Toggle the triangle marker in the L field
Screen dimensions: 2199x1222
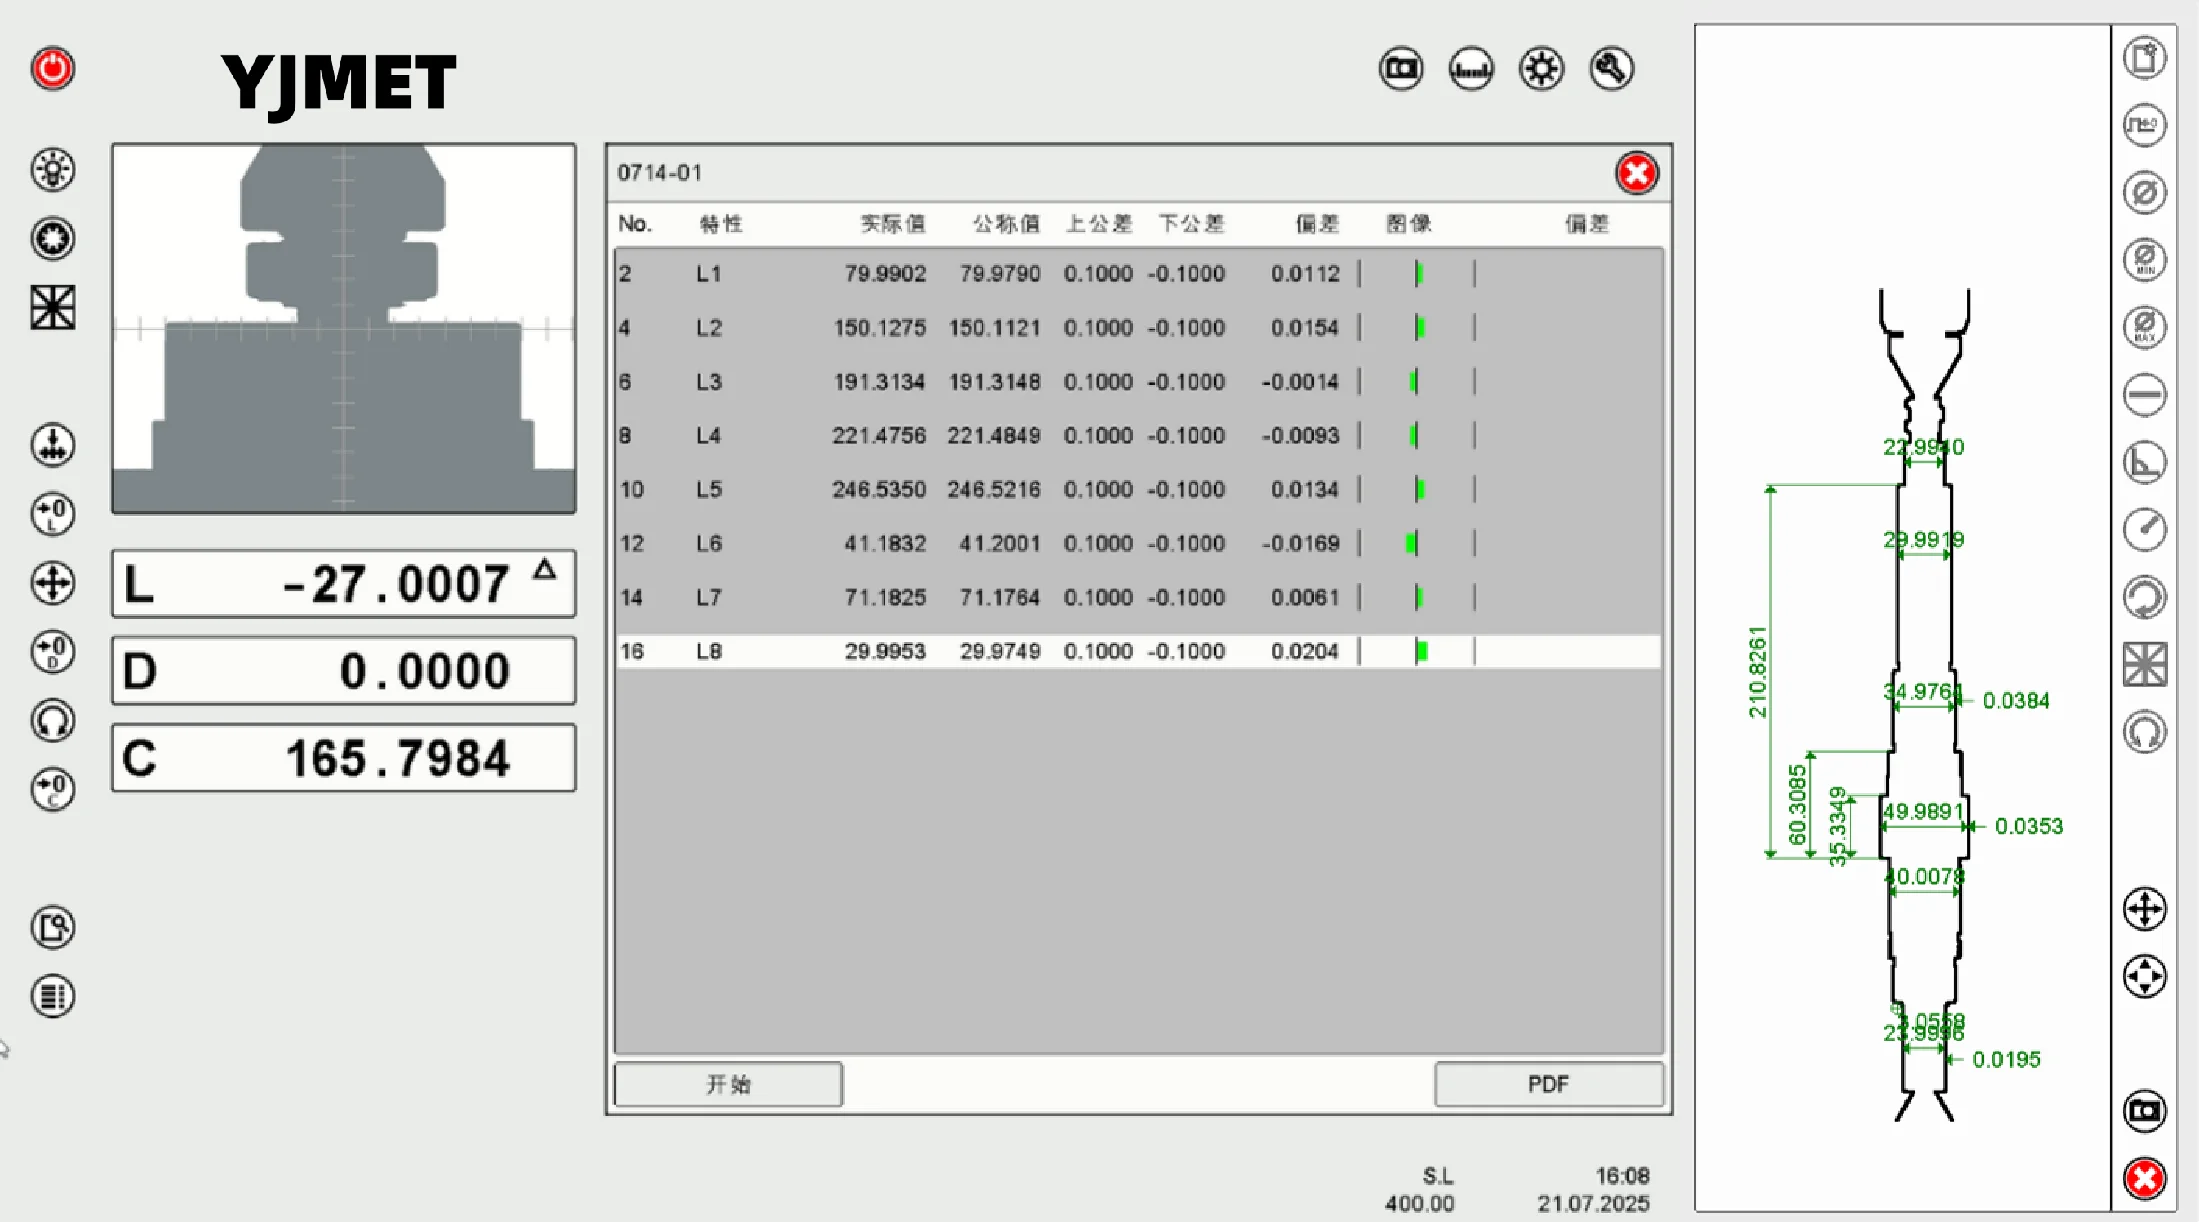click(x=544, y=570)
